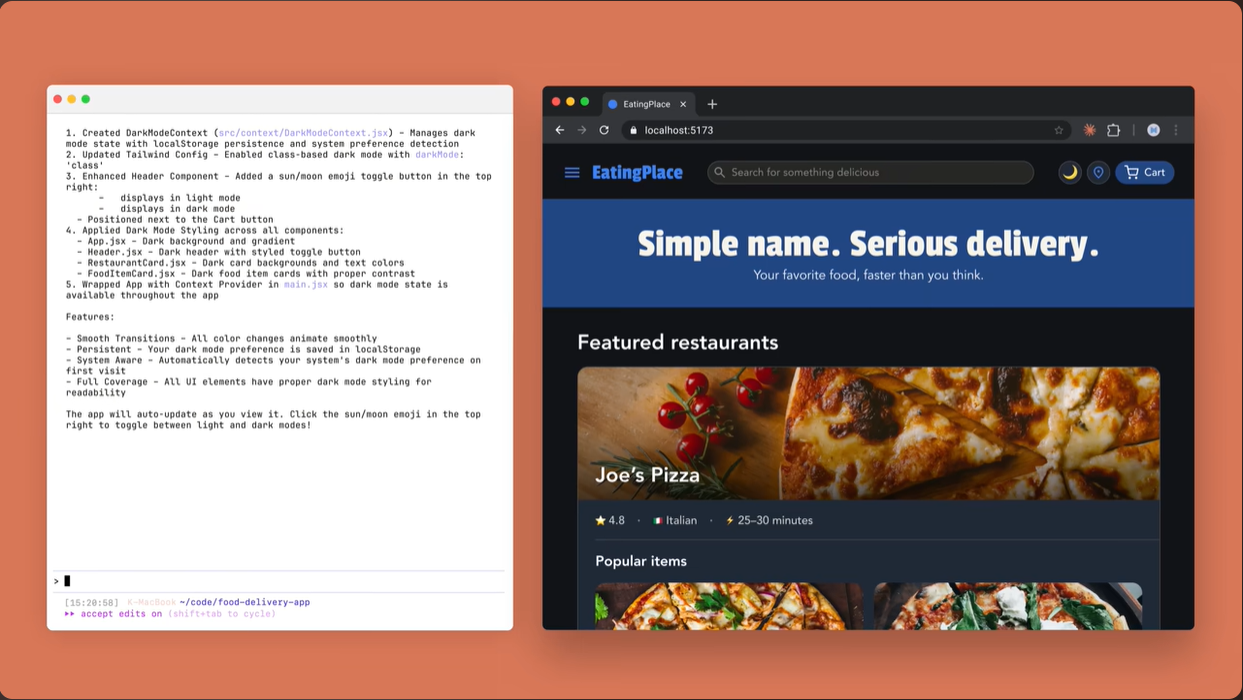Click the 4.8 star rating
Viewport: 1243px width, 700px height.
click(610, 520)
